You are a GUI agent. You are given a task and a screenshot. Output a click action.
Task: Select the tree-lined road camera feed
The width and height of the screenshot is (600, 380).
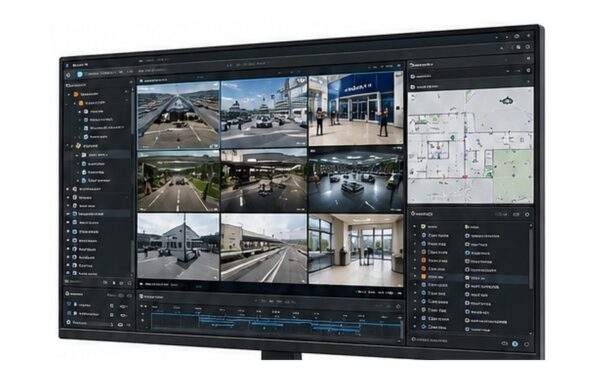point(178,181)
